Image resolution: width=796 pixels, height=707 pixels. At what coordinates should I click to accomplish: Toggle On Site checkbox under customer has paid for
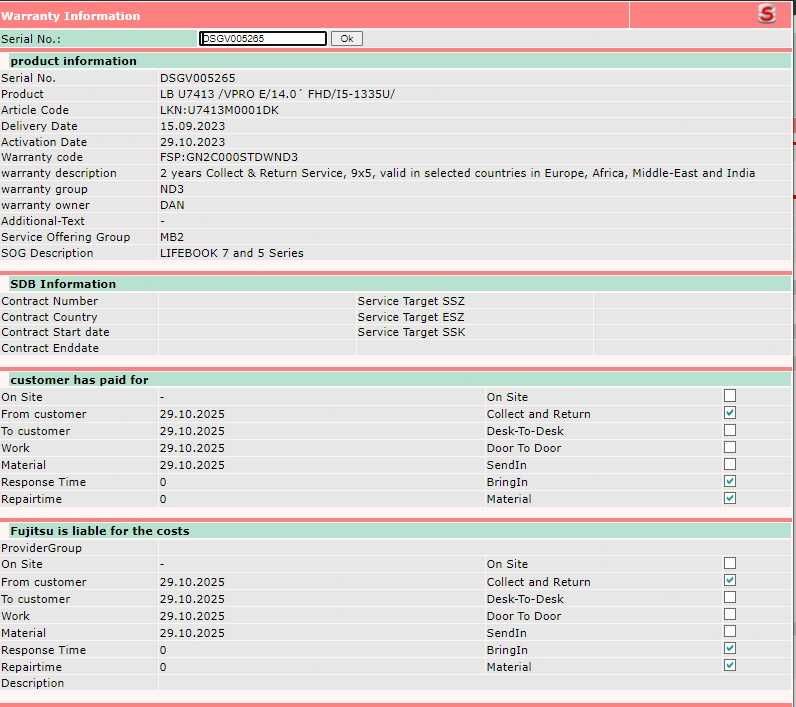[729, 395]
